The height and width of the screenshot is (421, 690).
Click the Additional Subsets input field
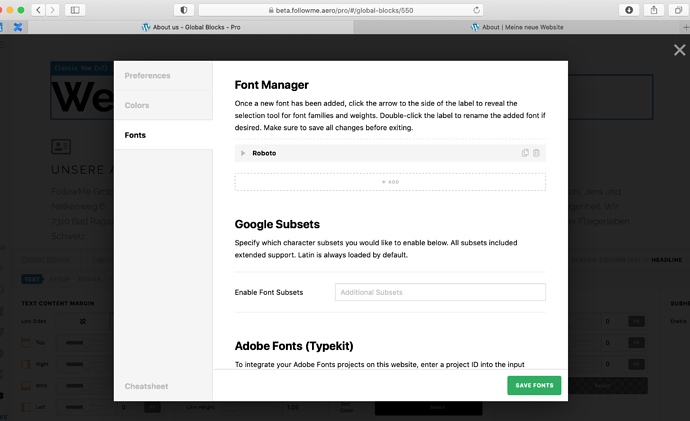440,292
